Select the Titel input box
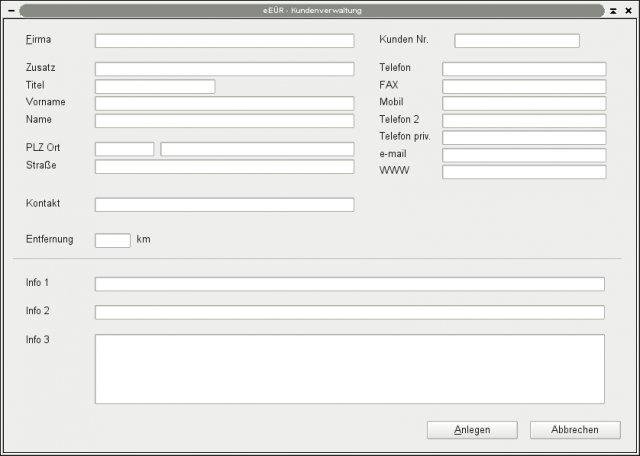The height and width of the screenshot is (456, 640). pos(155,87)
